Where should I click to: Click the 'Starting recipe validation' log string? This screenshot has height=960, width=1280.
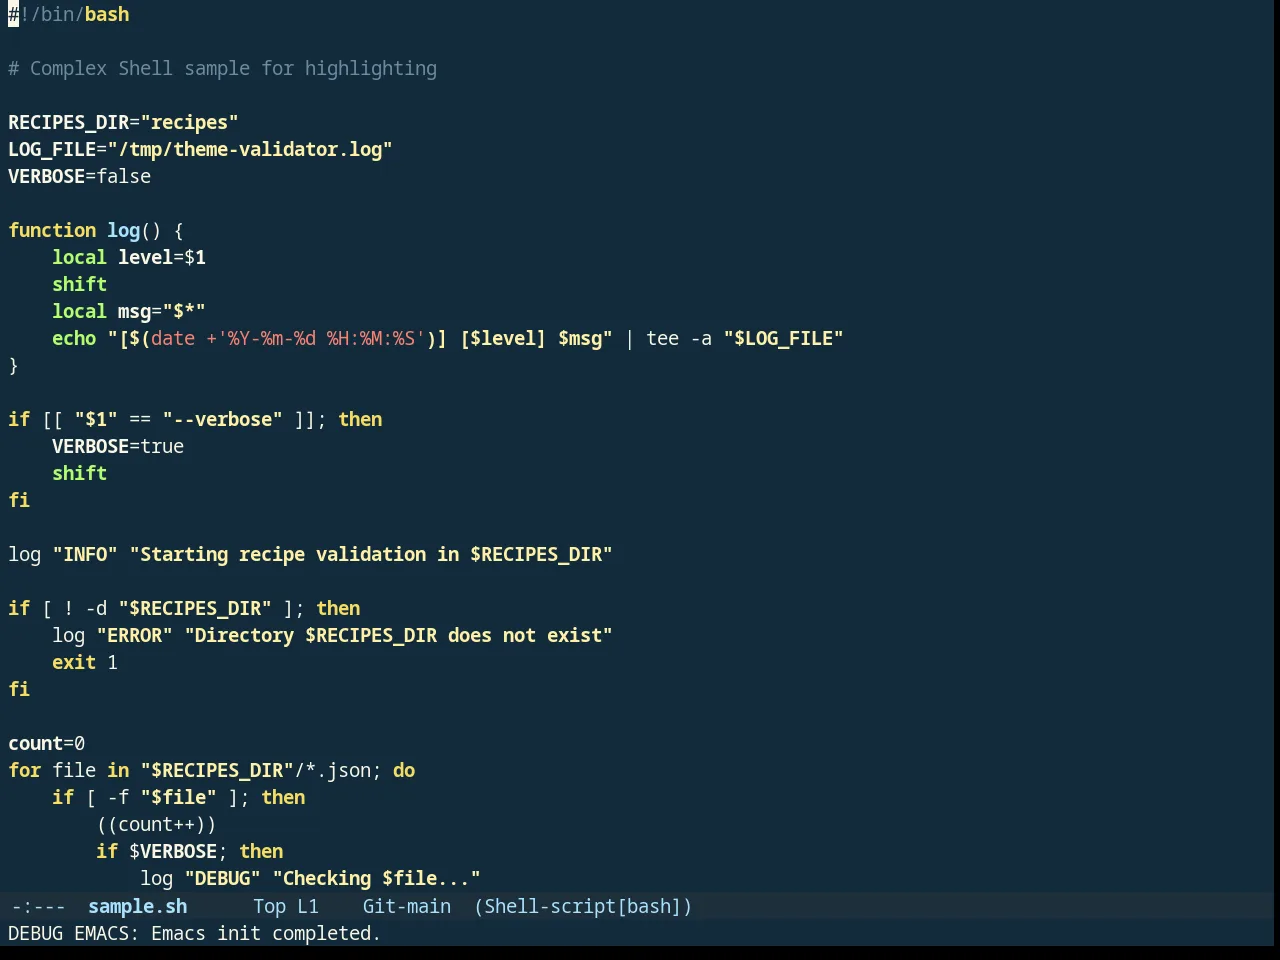(371, 555)
